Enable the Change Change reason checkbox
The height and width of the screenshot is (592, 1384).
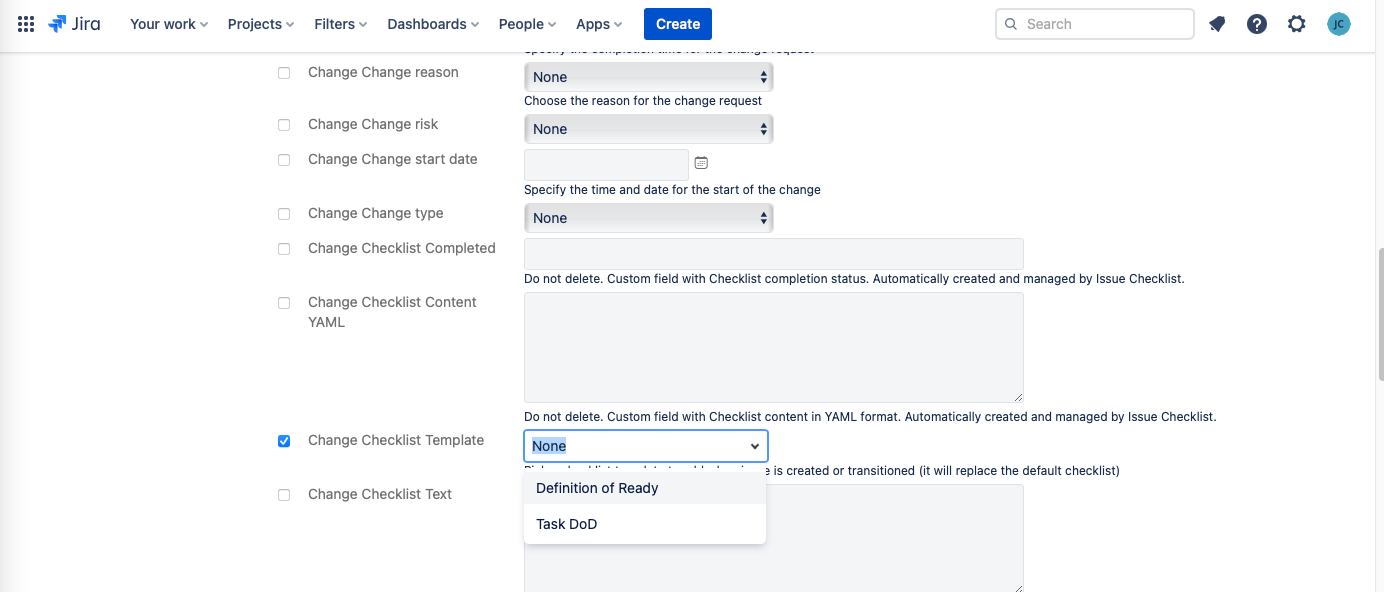pos(284,73)
